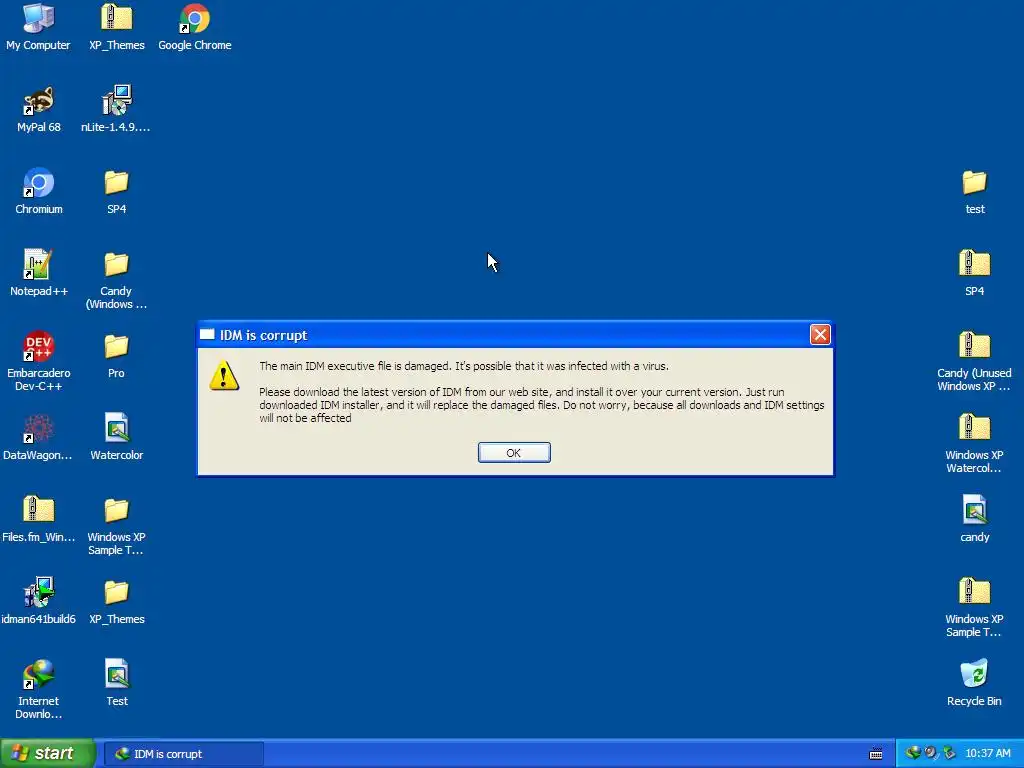Select zipped Windows XP Sample T... above Recycle Bin
1024x768 pixels.
974,607
